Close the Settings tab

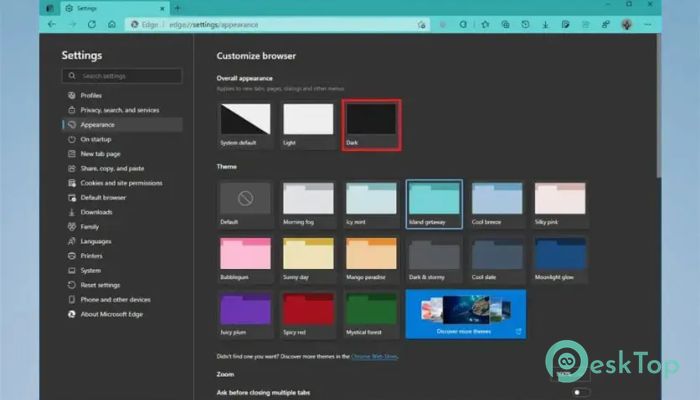(x=162, y=8)
